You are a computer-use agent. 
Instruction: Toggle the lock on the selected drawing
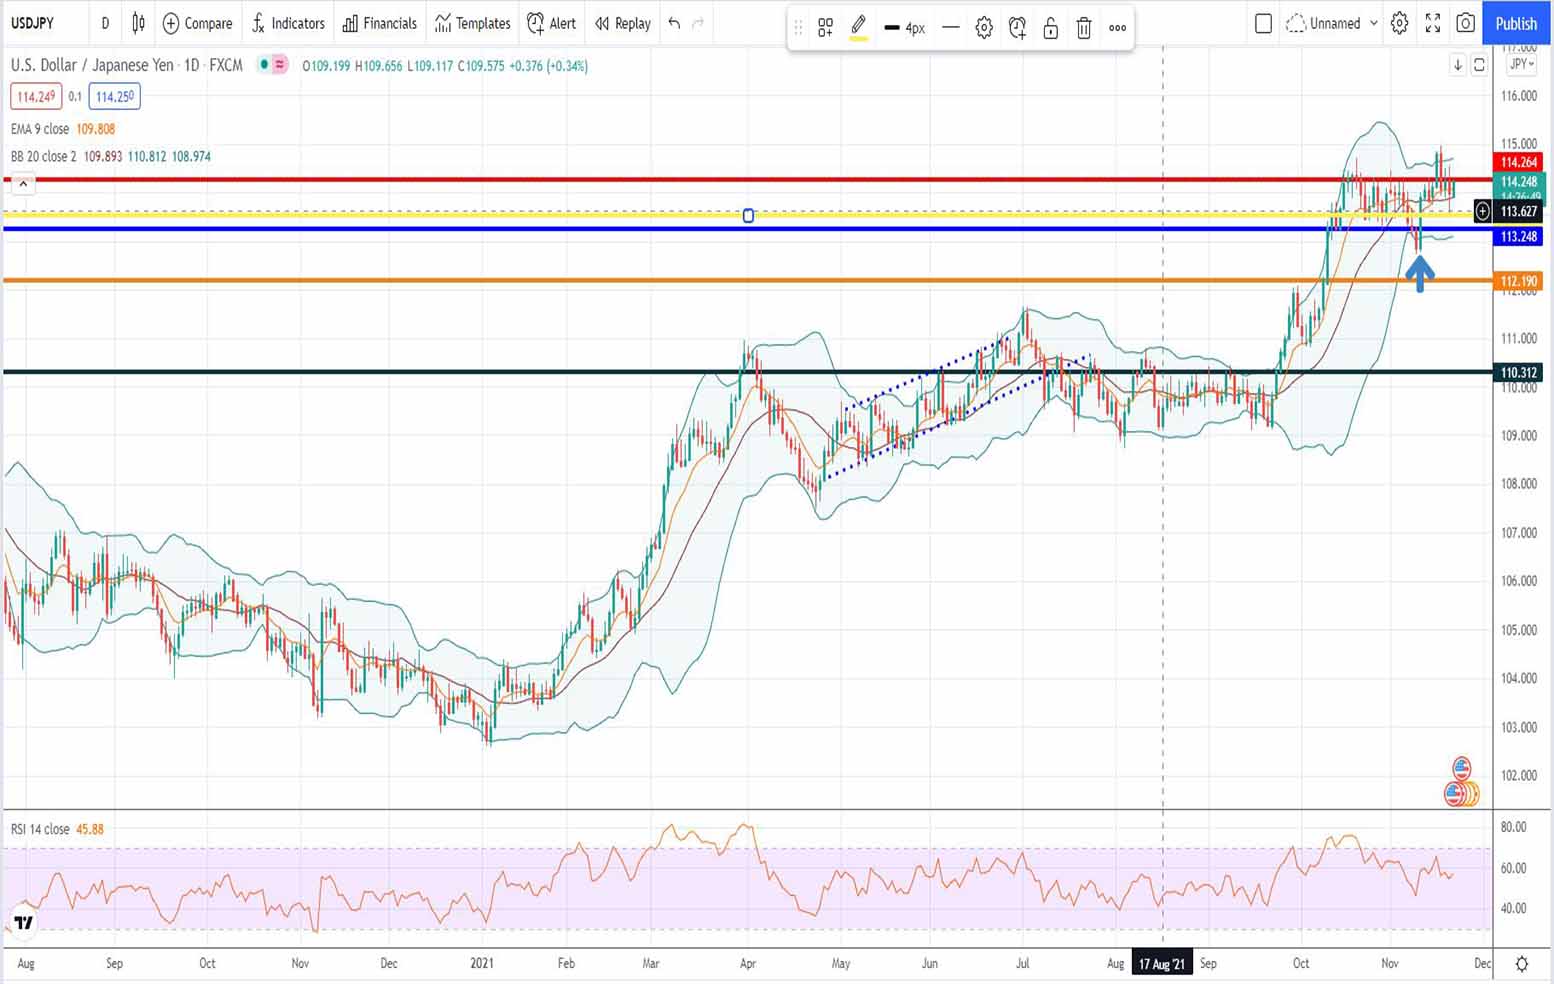tap(1050, 28)
